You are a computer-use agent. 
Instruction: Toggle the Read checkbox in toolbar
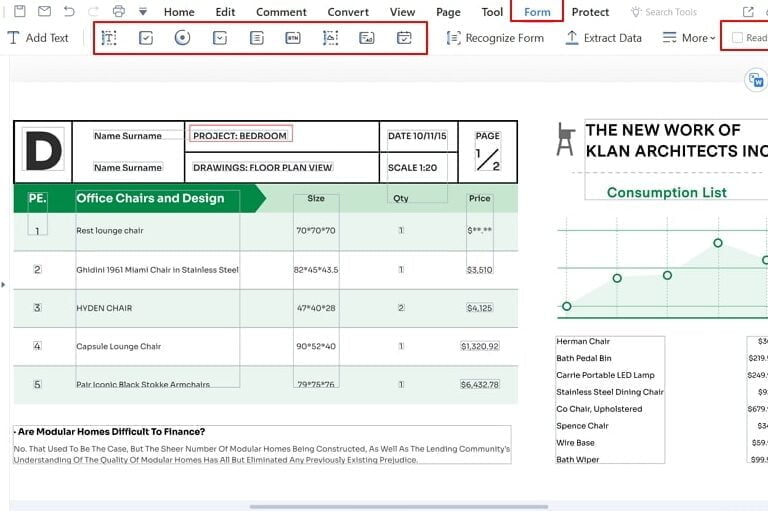click(x=737, y=38)
